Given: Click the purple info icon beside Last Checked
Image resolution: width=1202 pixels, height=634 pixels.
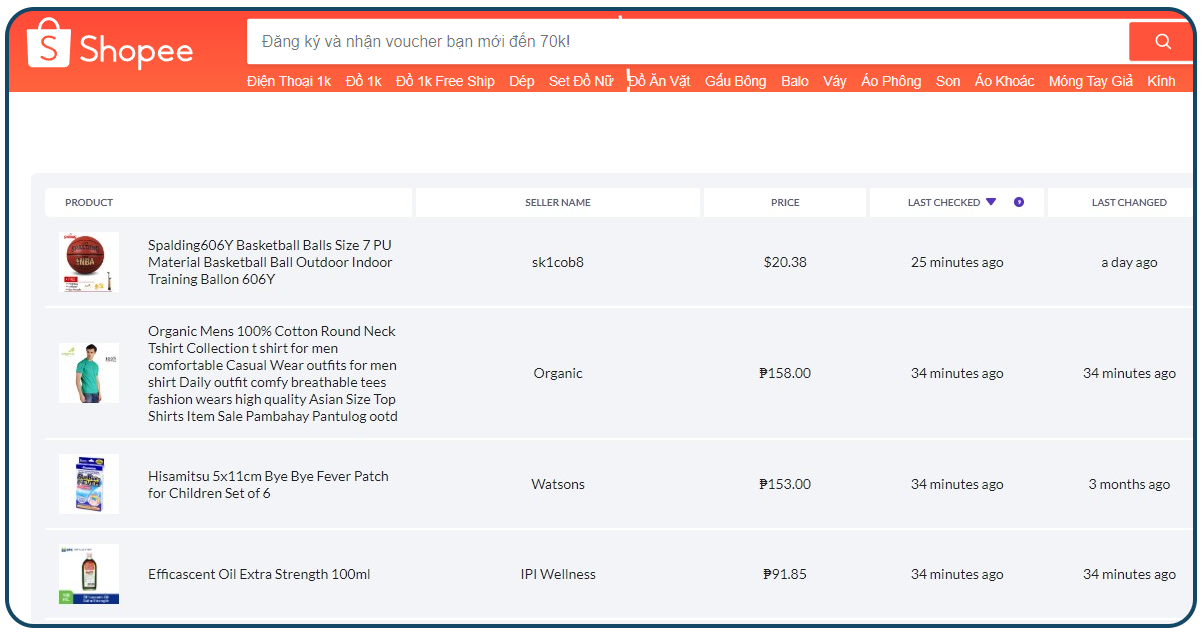Looking at the screenshot, I should pos(1019,202).
